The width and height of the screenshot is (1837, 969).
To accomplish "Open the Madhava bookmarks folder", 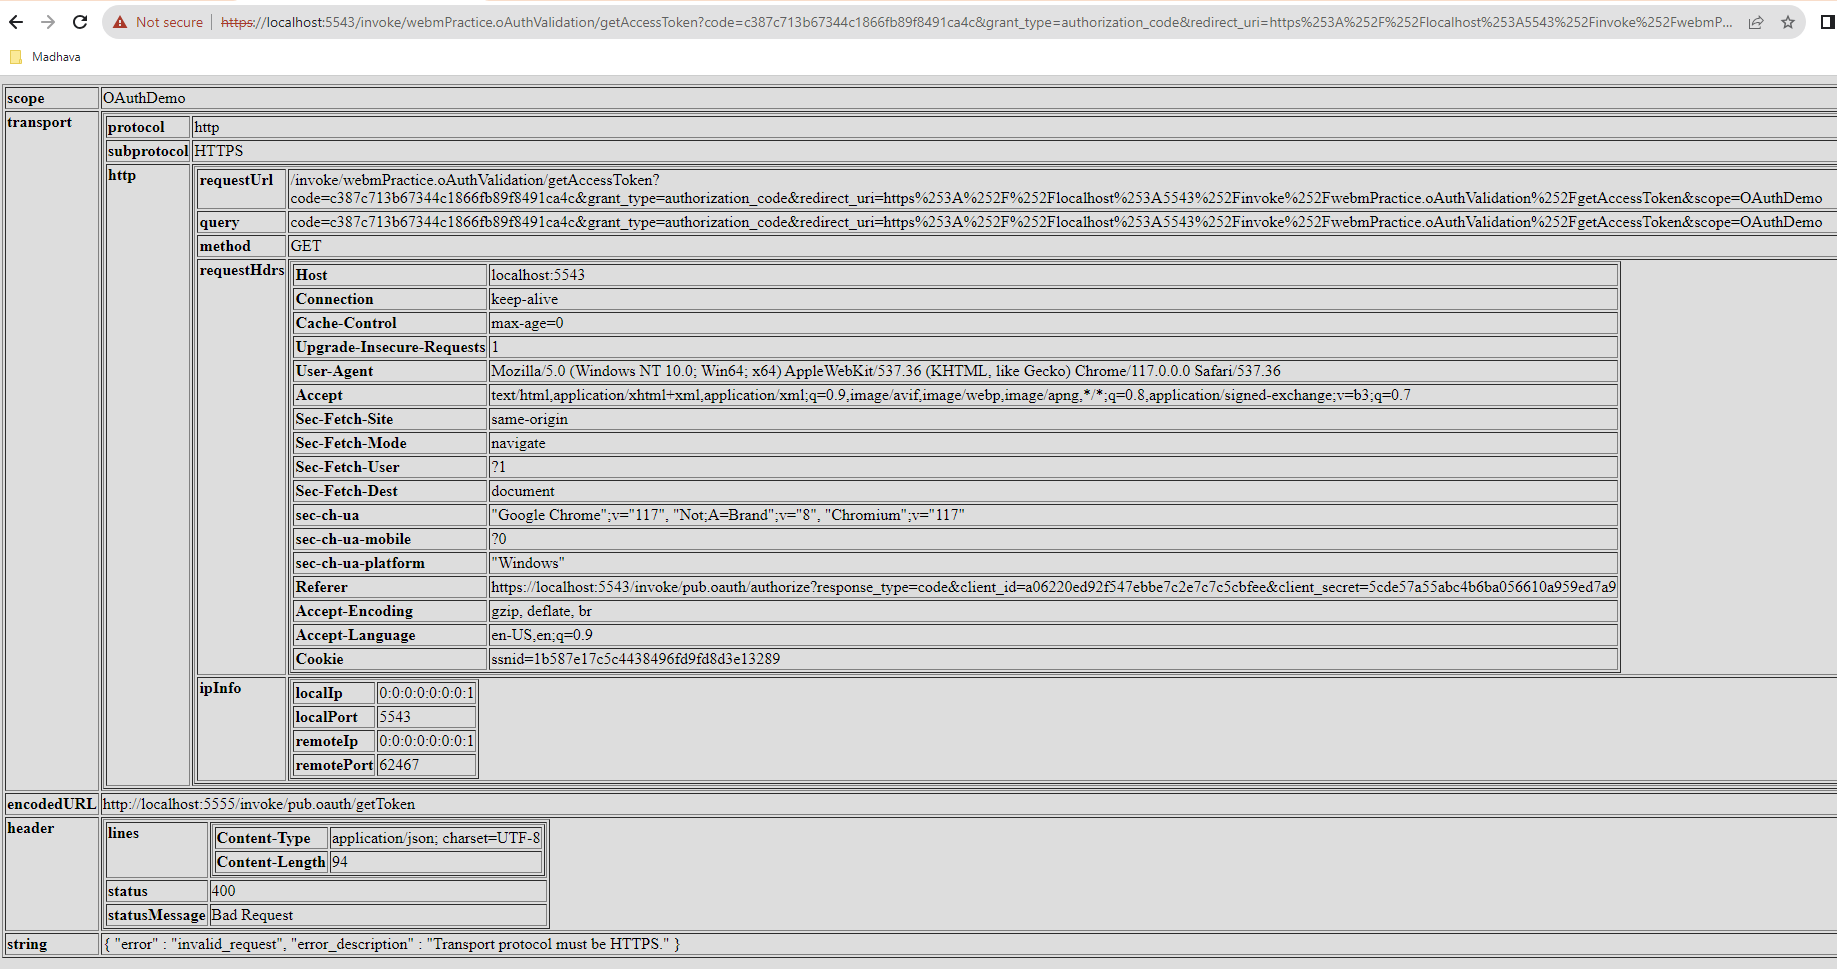I will click(x=45, y=57).
